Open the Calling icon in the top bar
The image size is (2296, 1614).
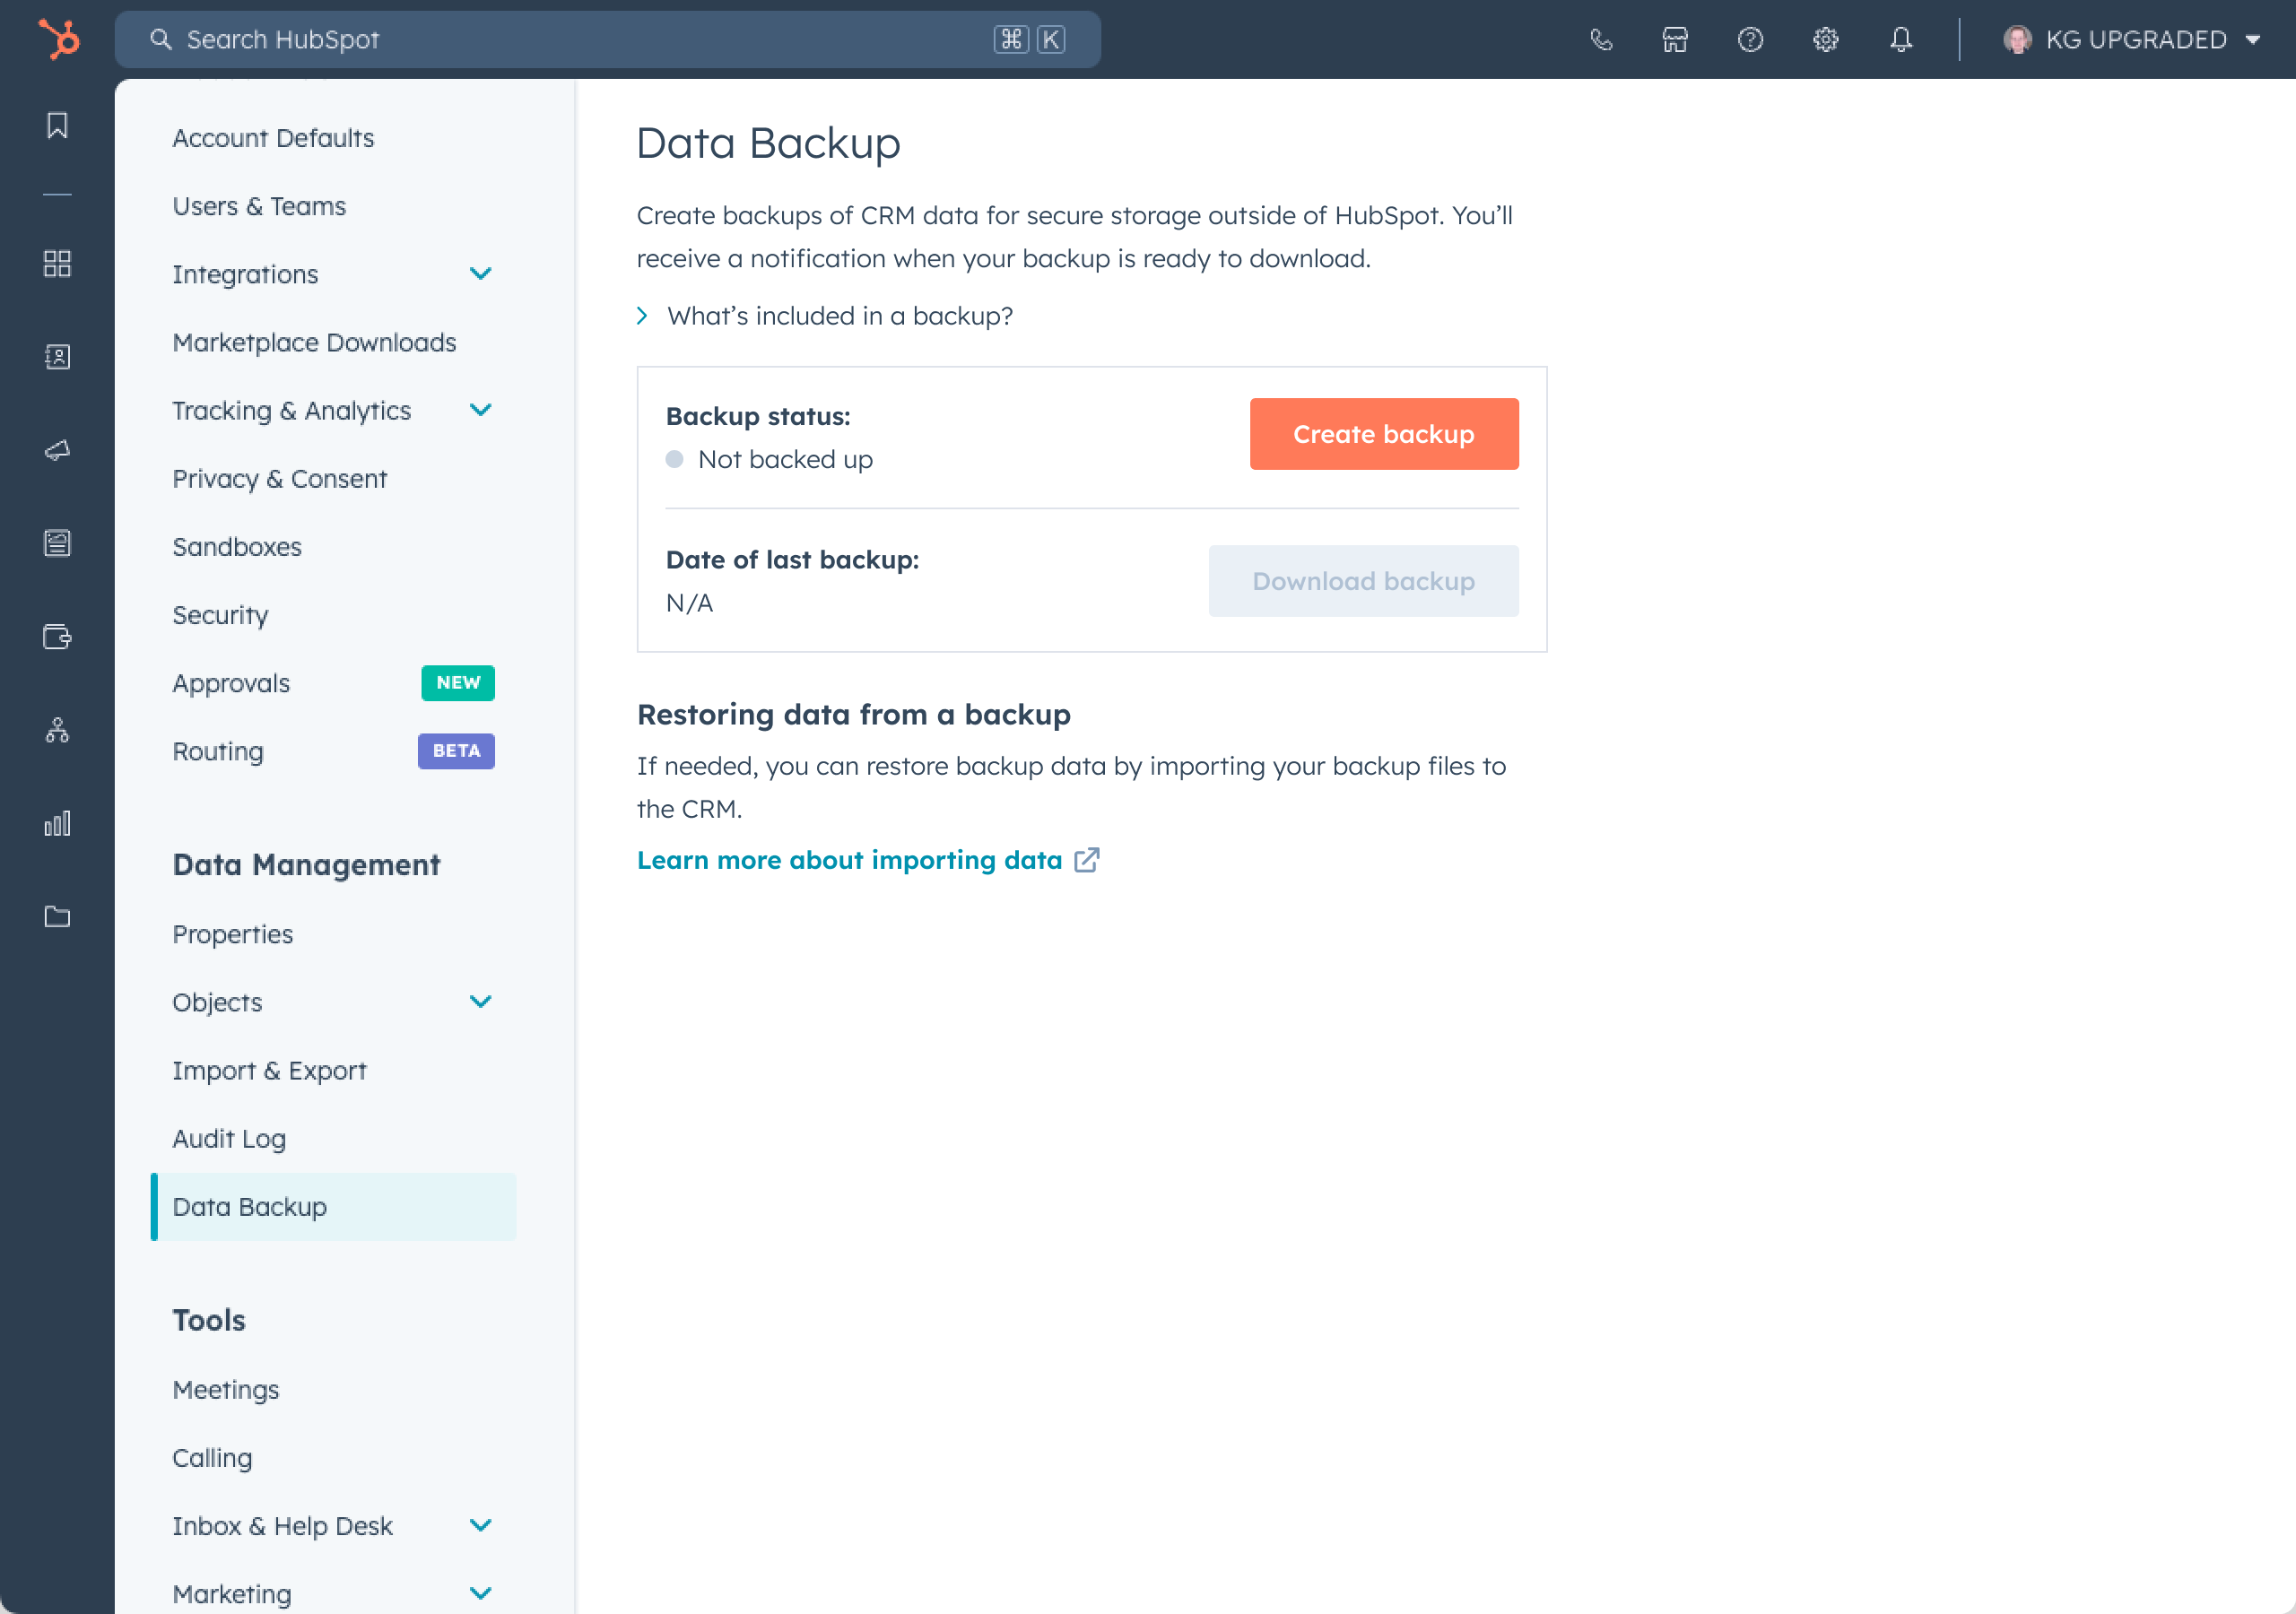click(1601, 39)
